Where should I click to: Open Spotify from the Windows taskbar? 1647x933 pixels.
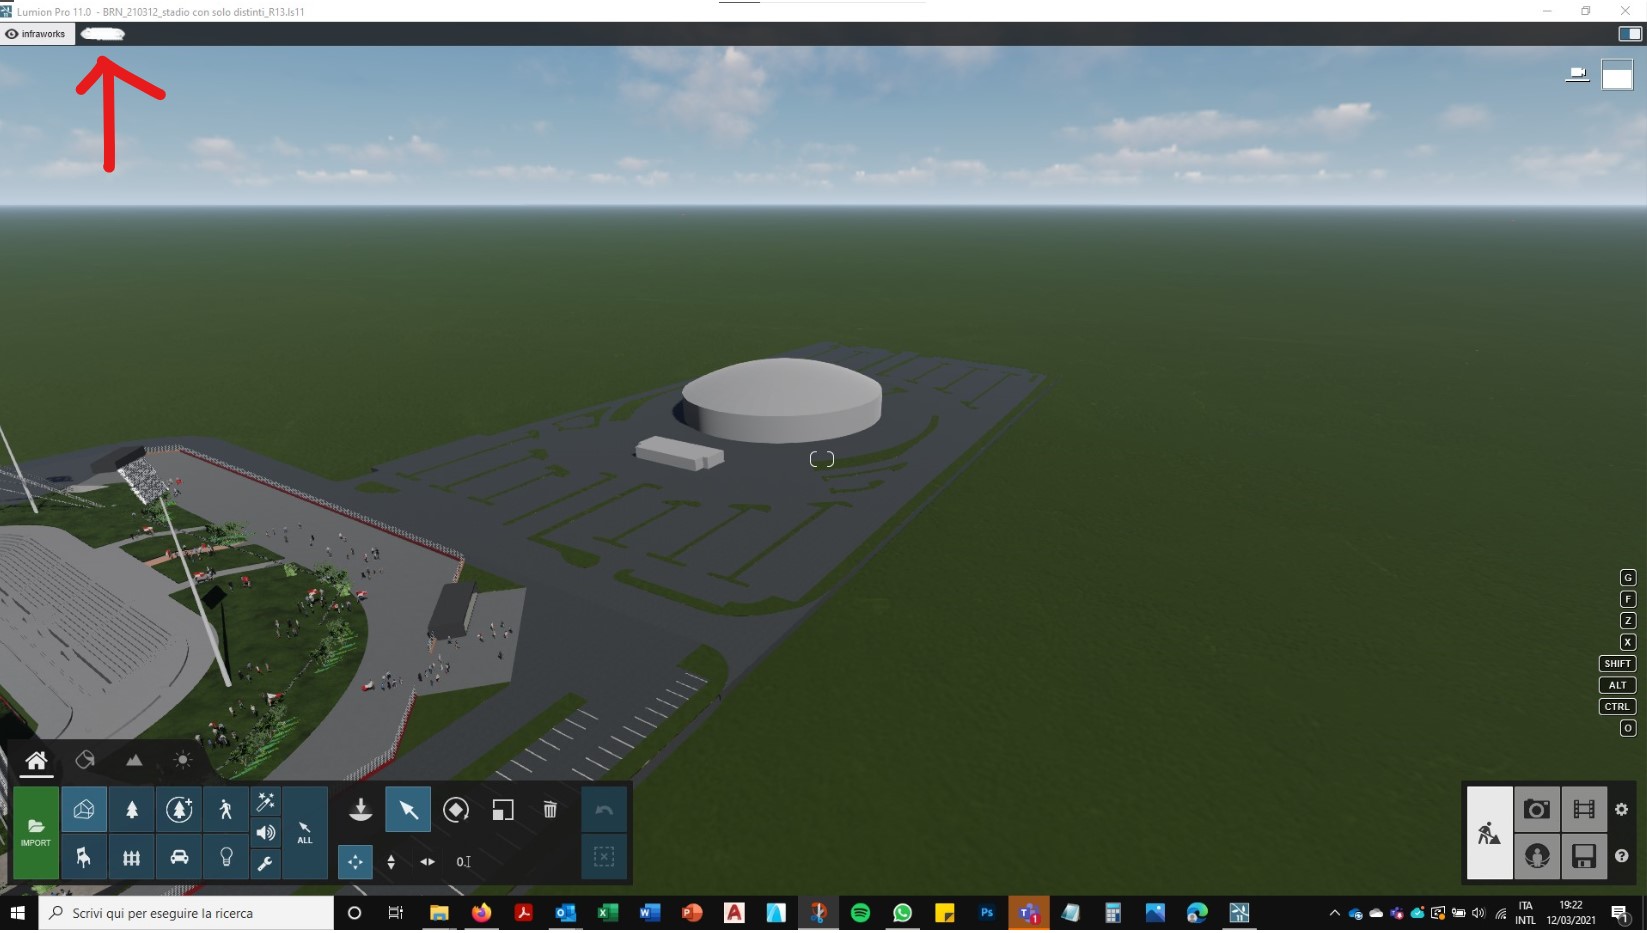[x=860, y=913]
